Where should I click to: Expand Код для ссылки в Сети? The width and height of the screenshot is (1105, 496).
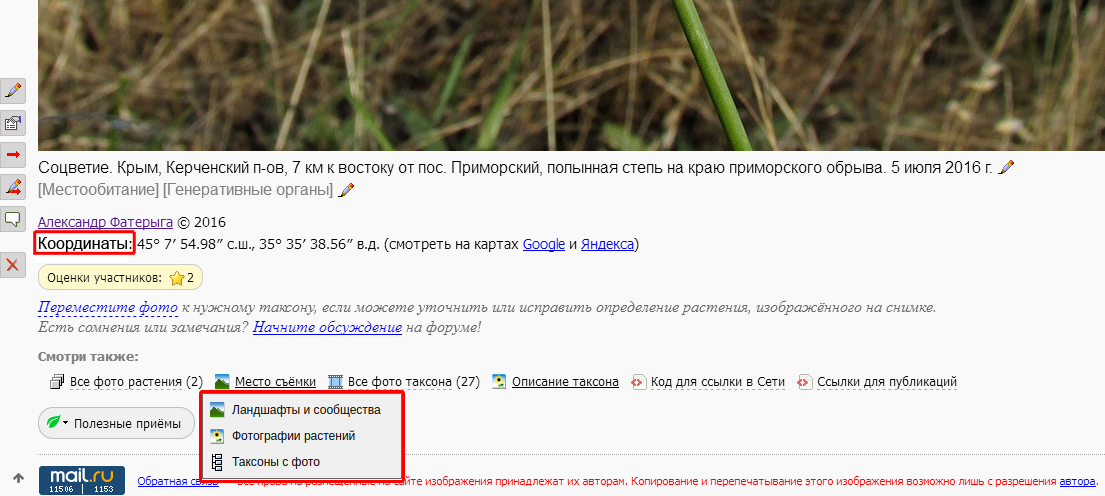717,382
